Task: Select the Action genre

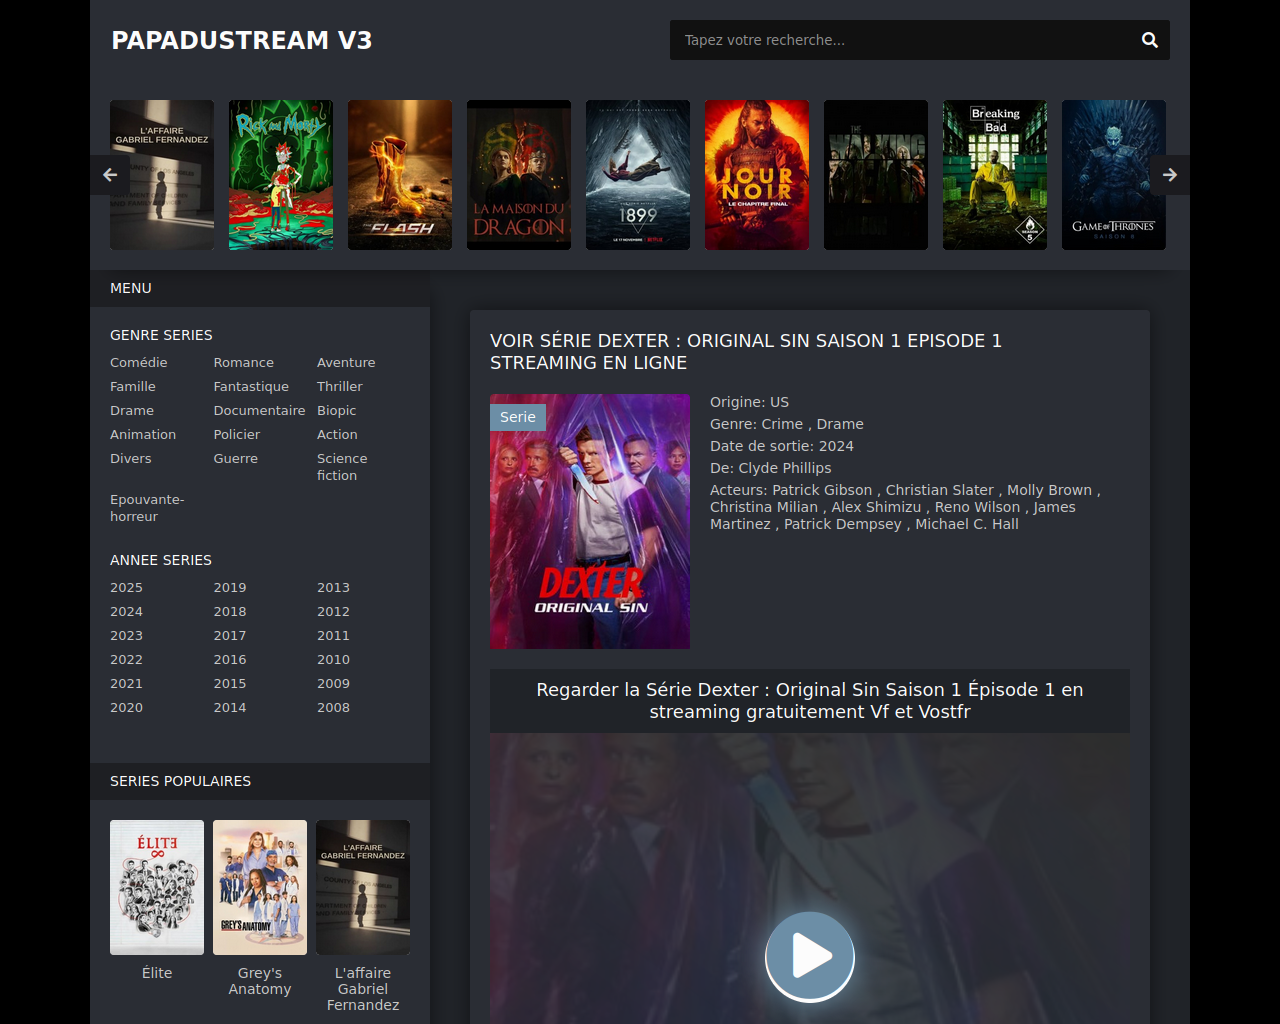Action: (337, 434)
